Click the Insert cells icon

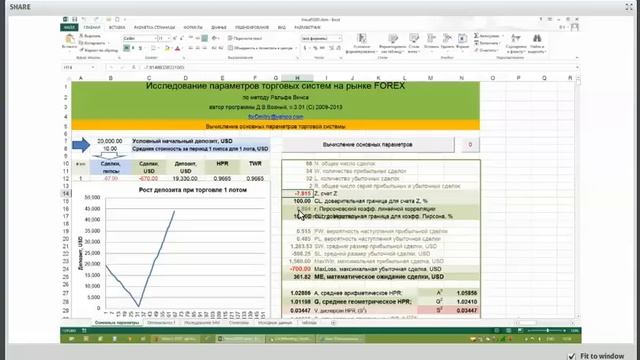point(431,39)
